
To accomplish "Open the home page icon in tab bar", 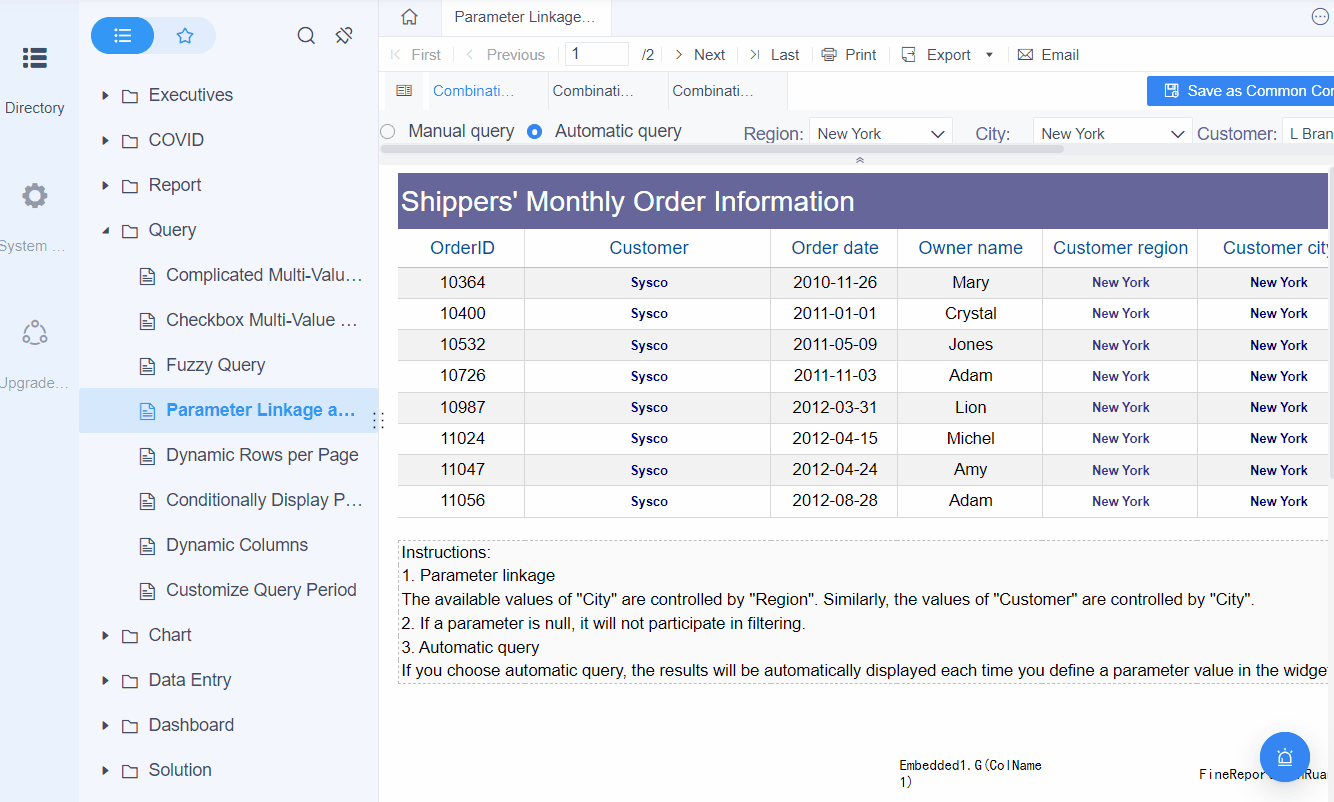I will pyautogui.click(x=408, y=17).
